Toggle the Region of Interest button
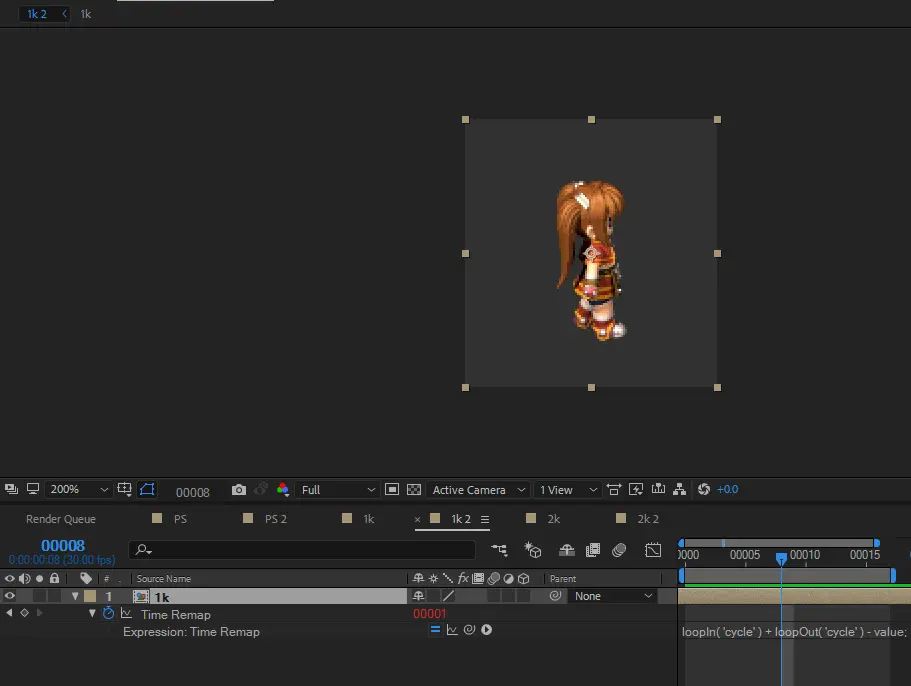Viewport: 911px width, 686px height. (392, 490)
